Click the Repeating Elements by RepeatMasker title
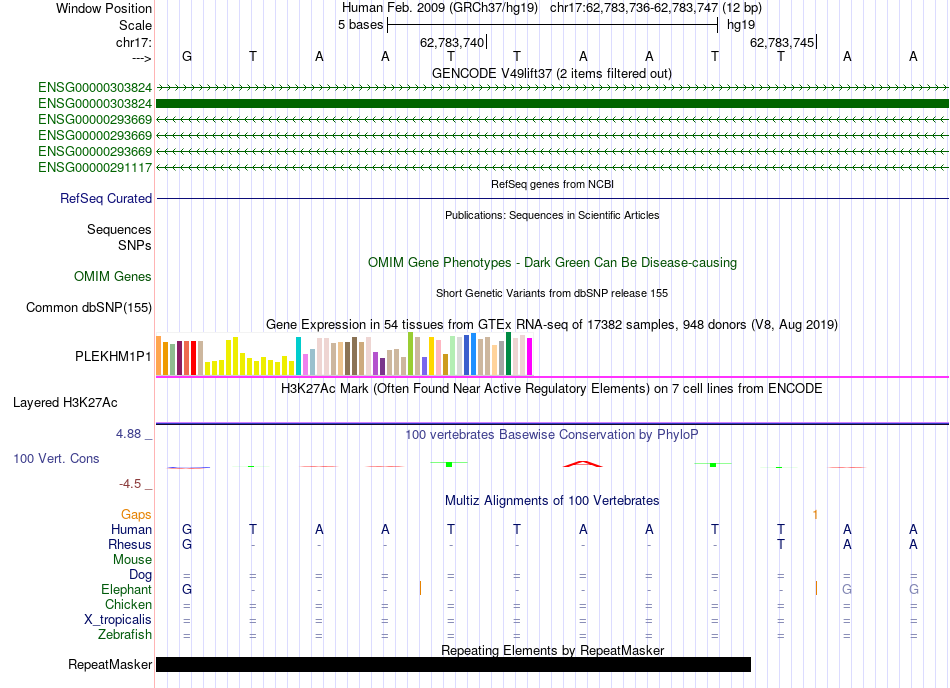 (552, 650)
